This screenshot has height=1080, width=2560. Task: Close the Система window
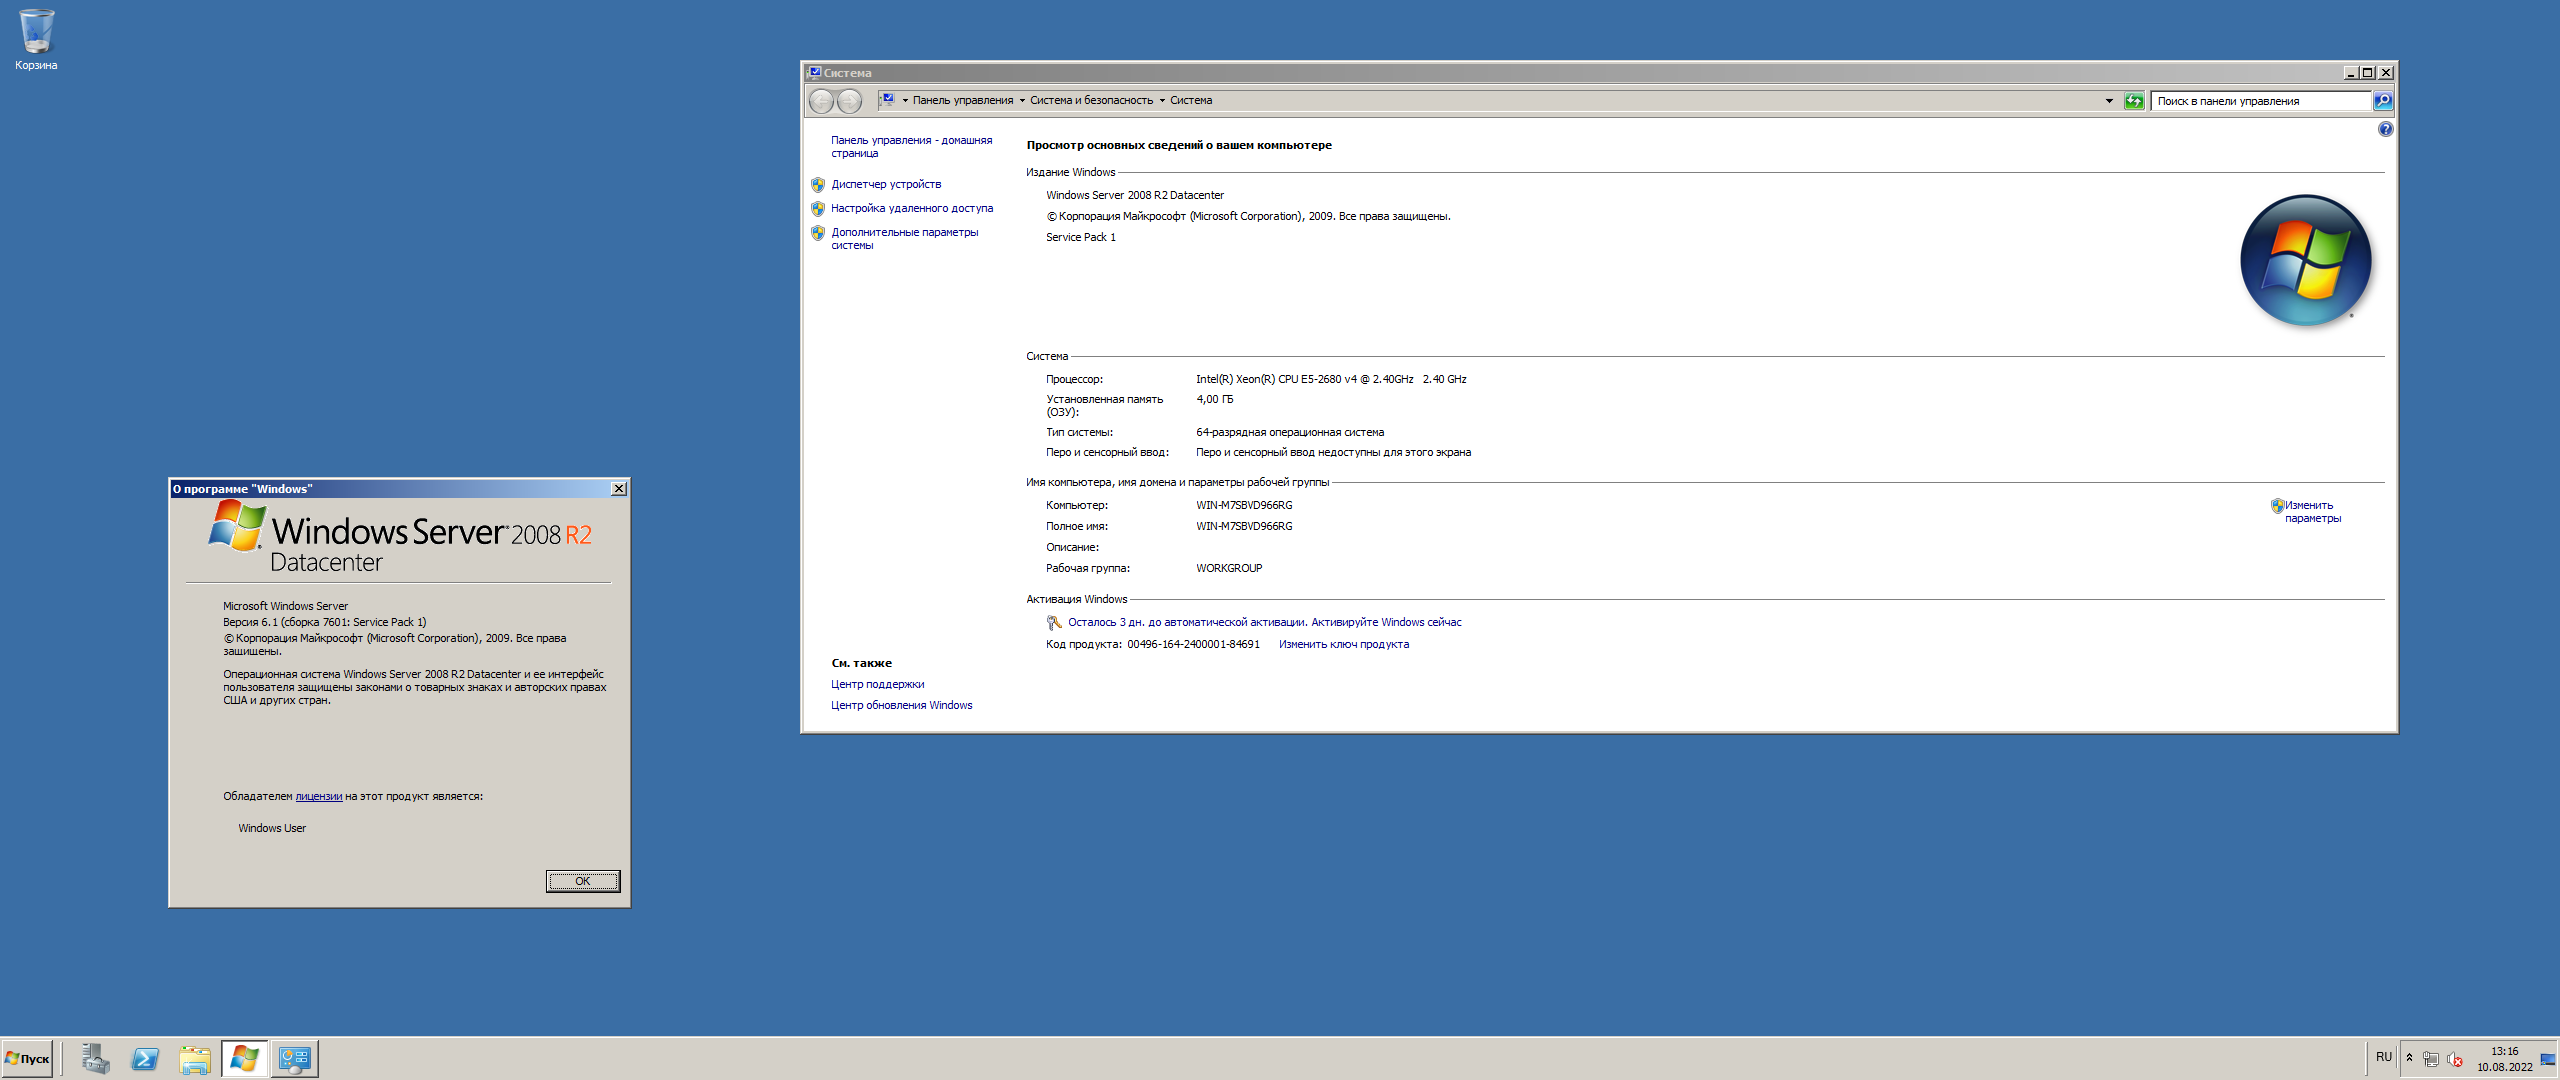pyautogui.click(x=2386, y=73)
